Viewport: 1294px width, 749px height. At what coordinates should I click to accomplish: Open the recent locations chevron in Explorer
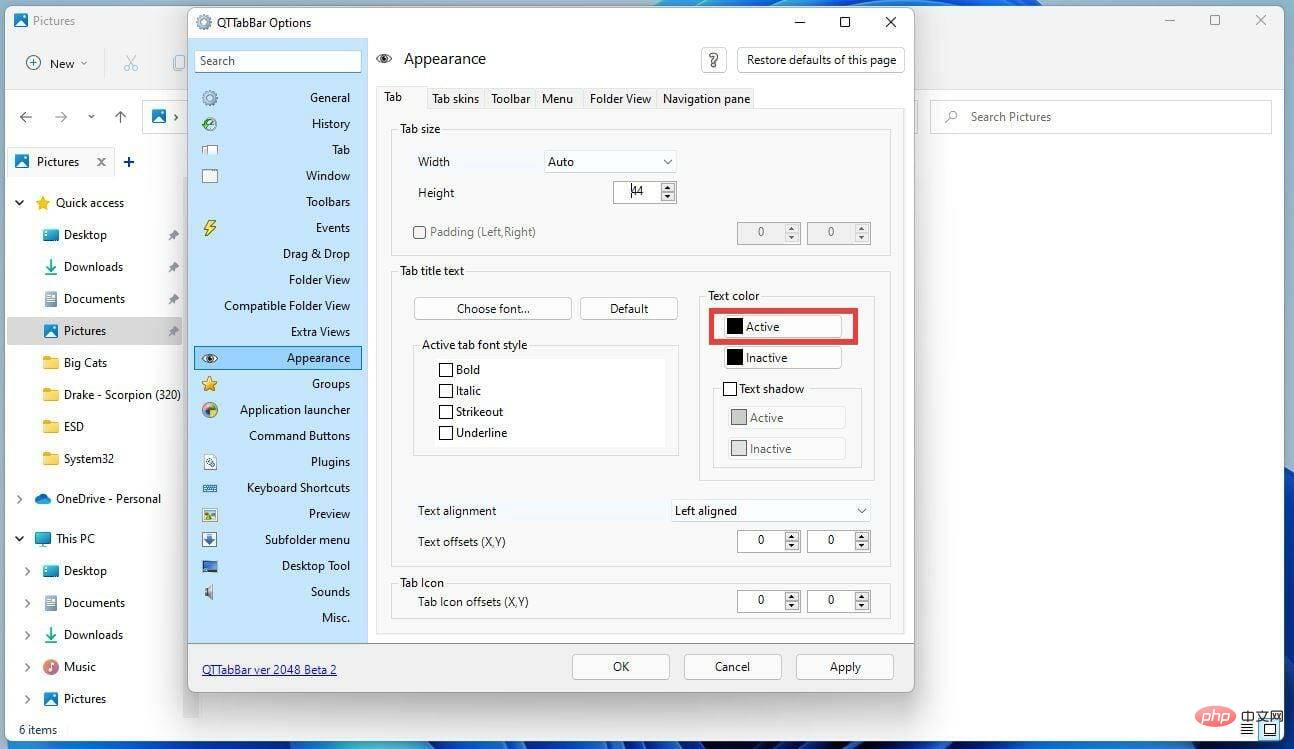[91, 117]
